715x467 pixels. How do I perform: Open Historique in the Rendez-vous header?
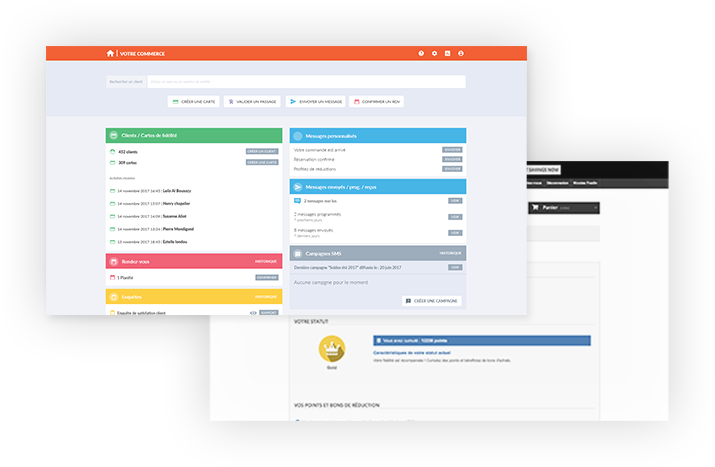coord(266,261)
